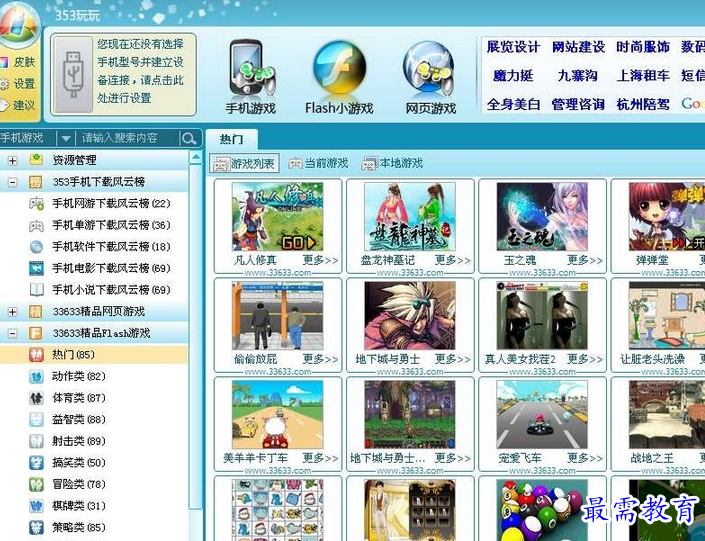Open the 宠爱飞车 game thumbnail
This screenshot has height=541, width=705.
pyautogui.click(x=542, y=414)
